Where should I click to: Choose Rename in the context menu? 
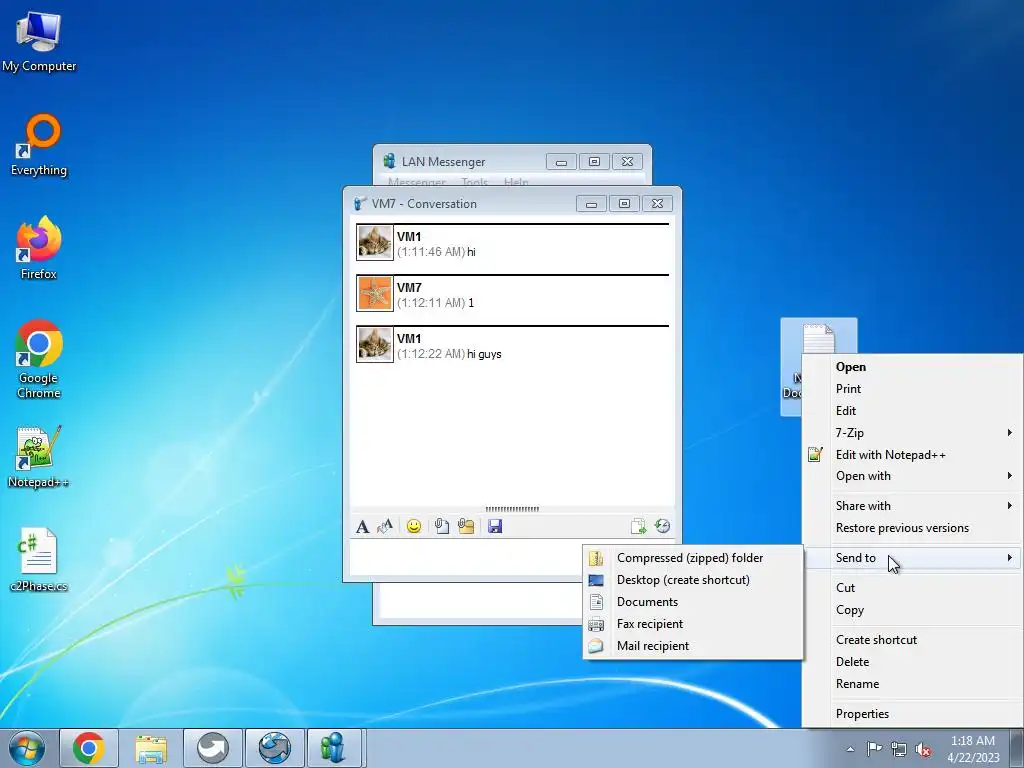[x=912, y=684]
